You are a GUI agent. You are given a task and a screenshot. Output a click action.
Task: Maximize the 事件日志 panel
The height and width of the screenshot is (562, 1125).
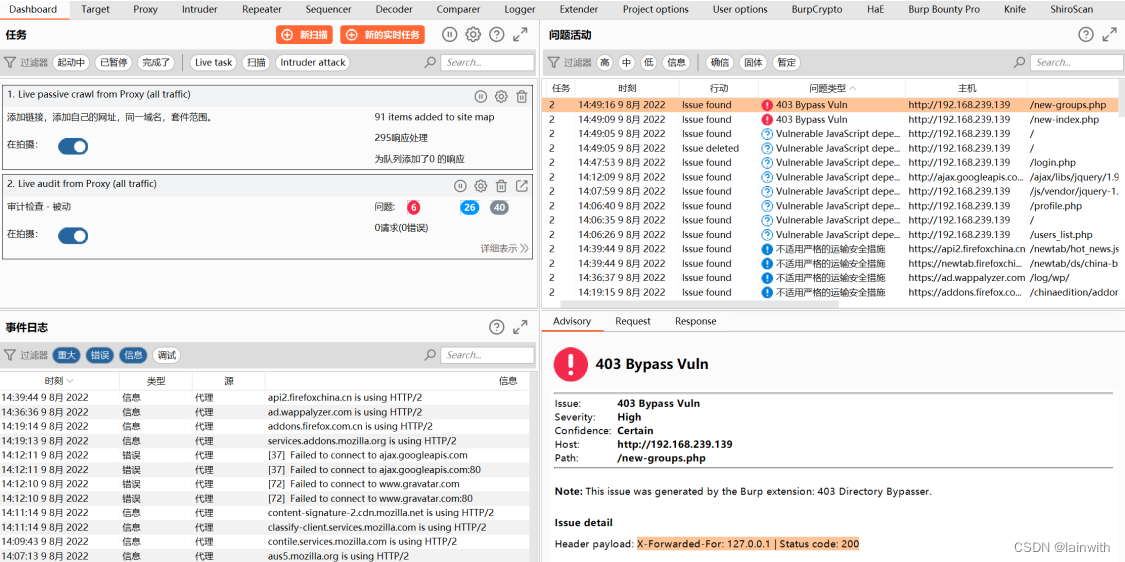point(520,327)
